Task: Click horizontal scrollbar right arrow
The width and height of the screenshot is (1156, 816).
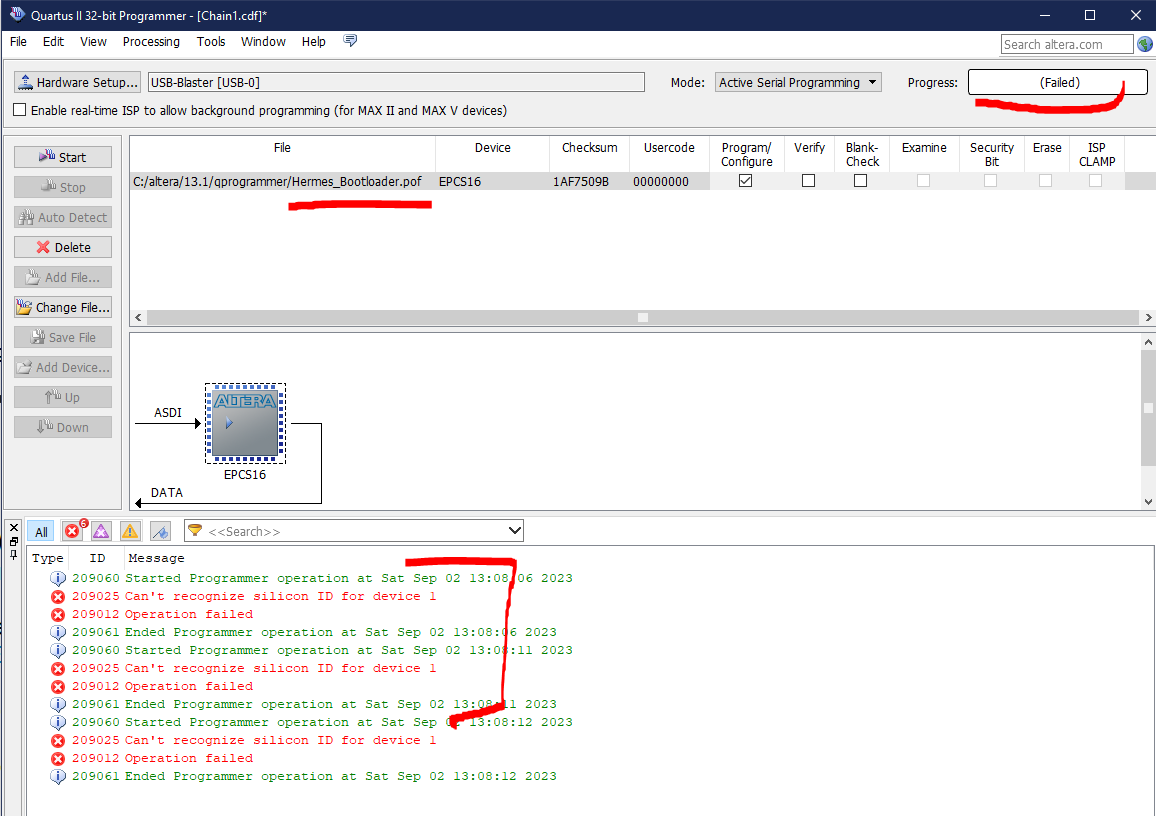Action: coord(1148,318)
